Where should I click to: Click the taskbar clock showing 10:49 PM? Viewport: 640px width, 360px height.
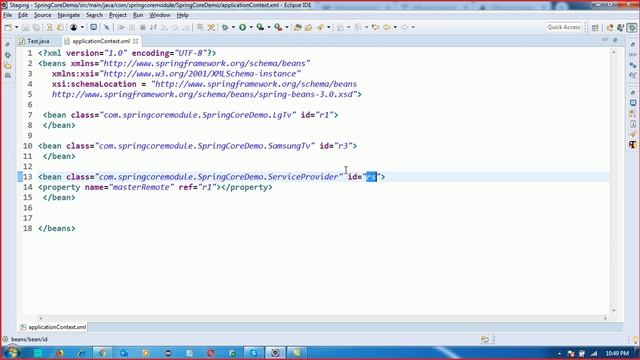(x=617, y=353)
